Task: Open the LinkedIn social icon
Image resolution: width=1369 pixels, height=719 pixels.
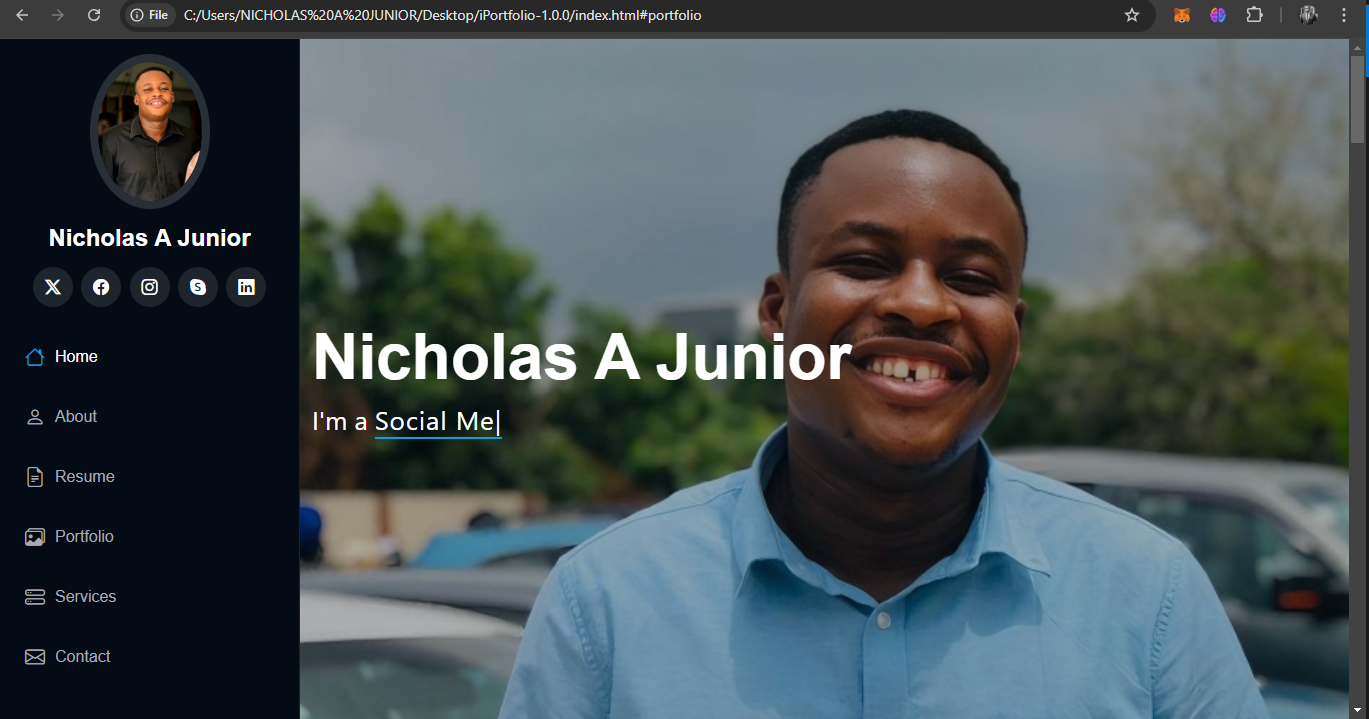Action: [x=246, y=287]
